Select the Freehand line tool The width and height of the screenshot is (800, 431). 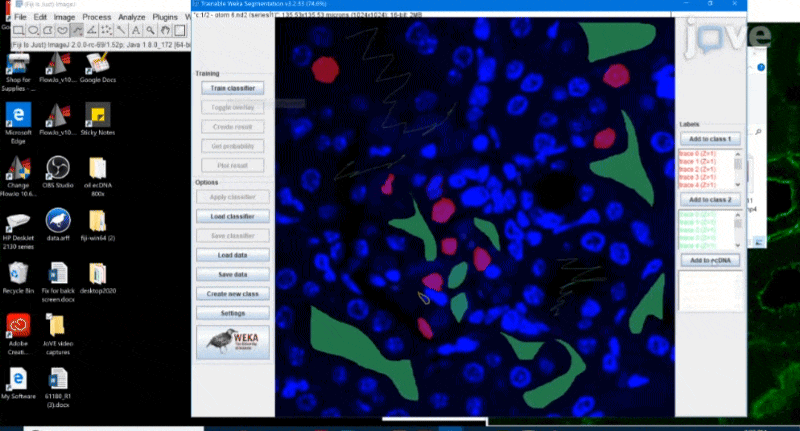tap(78, 30)
